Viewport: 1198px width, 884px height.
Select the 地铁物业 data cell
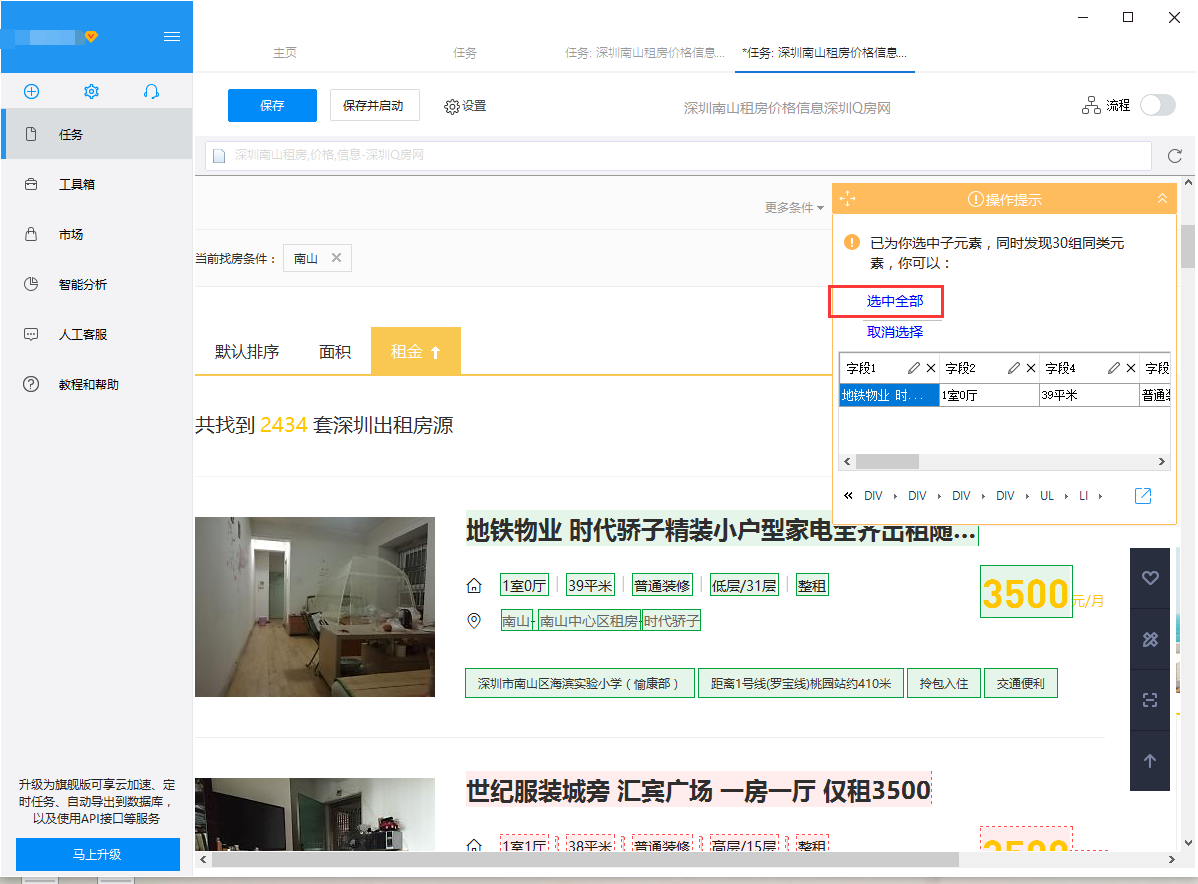(x=889, y=395)
